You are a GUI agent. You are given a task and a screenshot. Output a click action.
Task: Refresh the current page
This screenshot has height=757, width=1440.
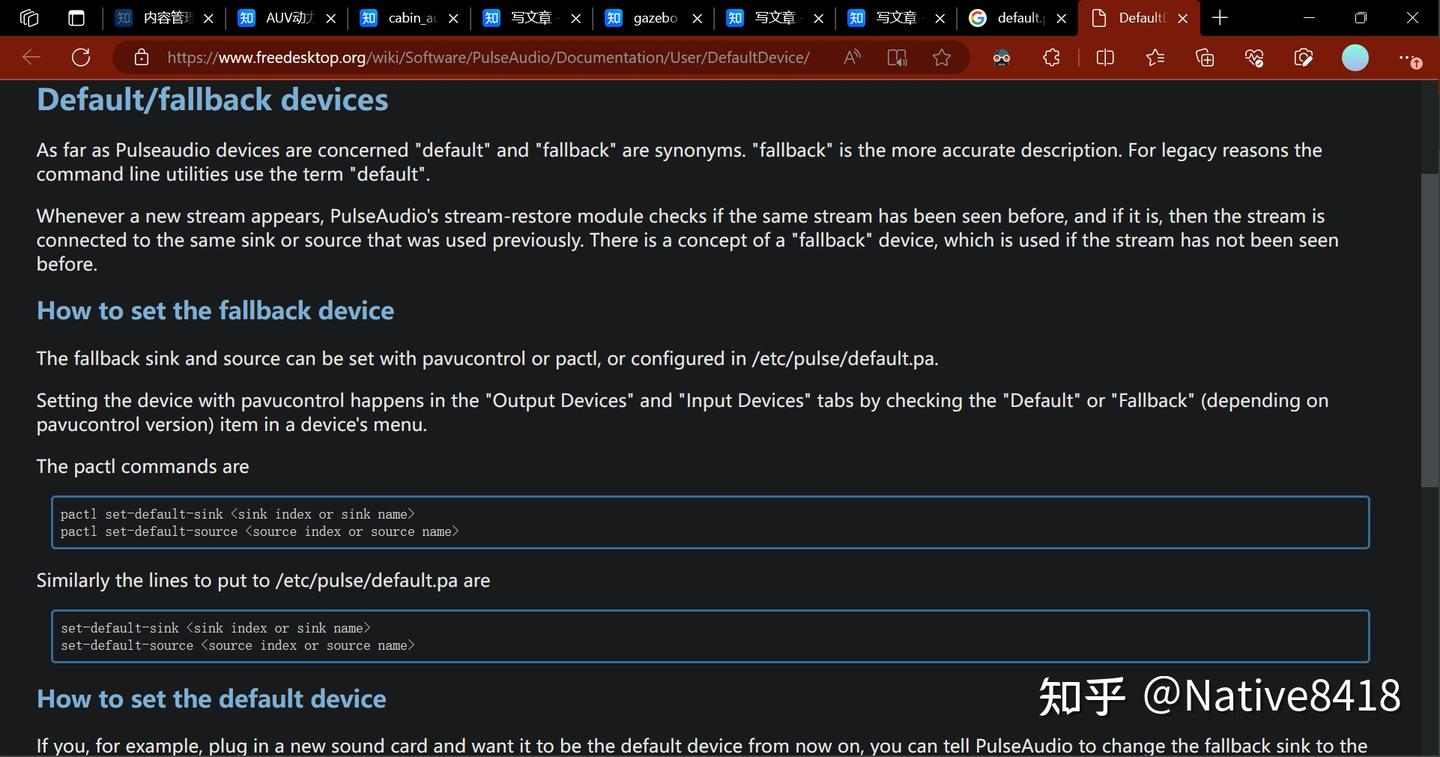81,57
